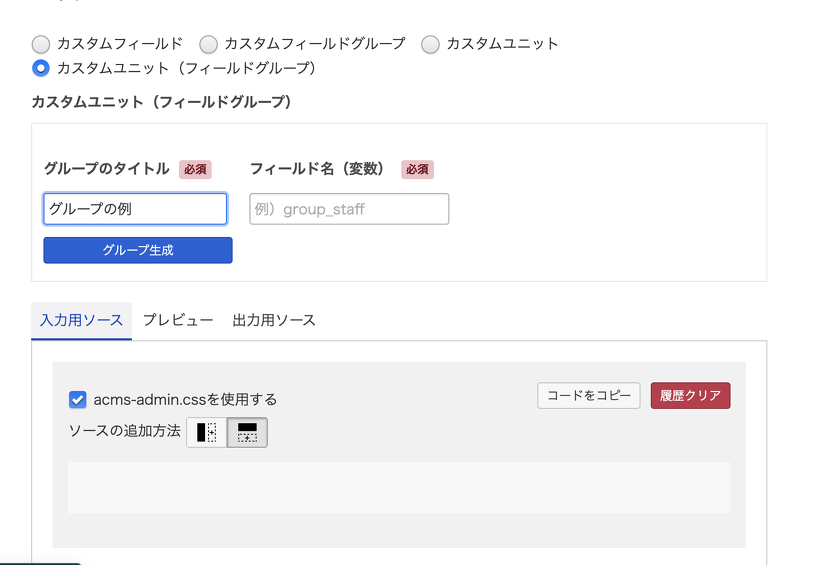Click the グループのタイトル field label

click(x=107, y=169)
